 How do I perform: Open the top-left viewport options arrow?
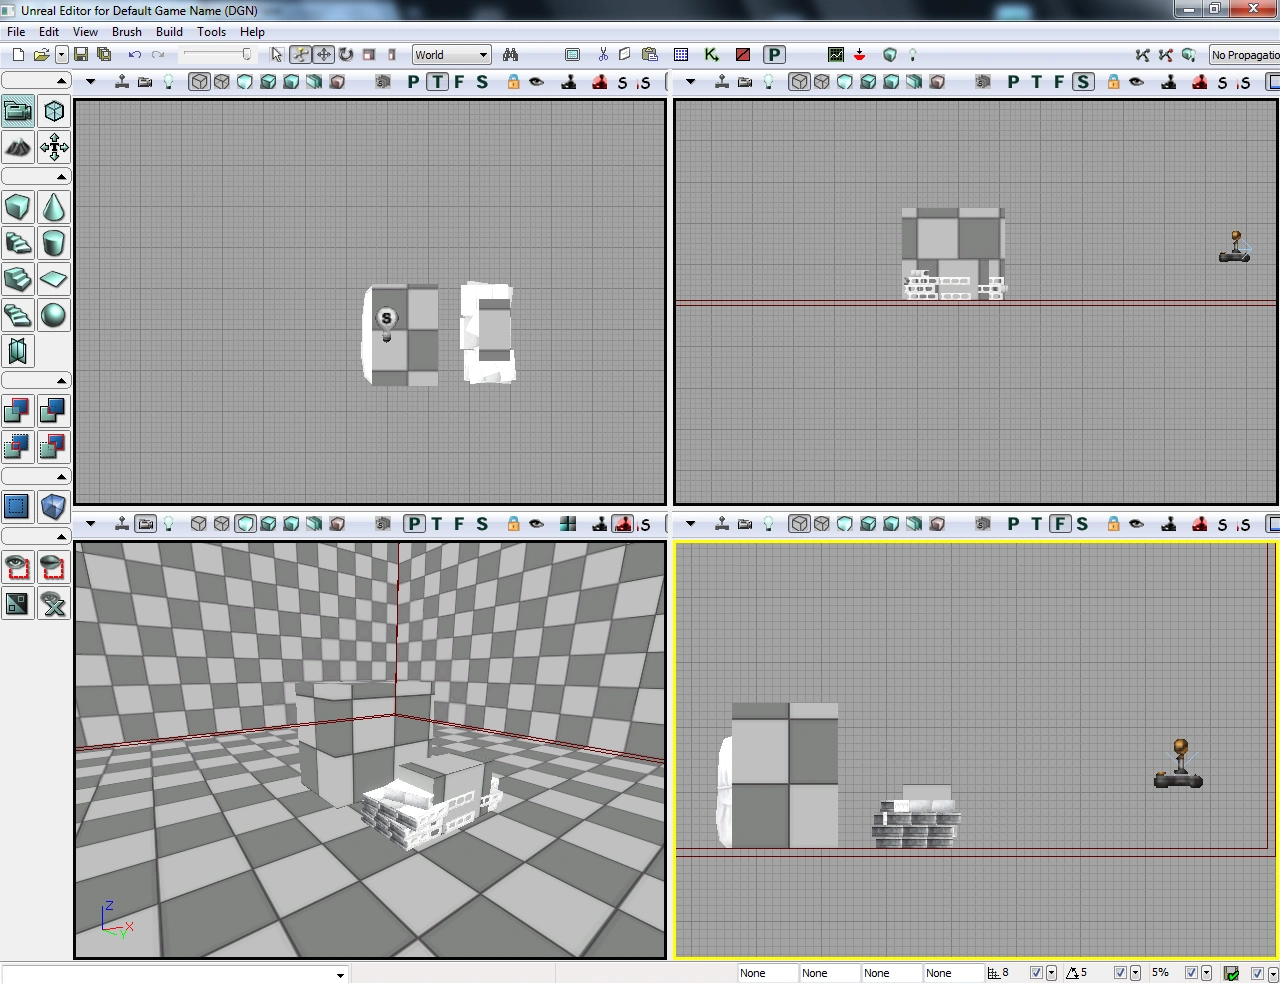click(x=90, y=82)
